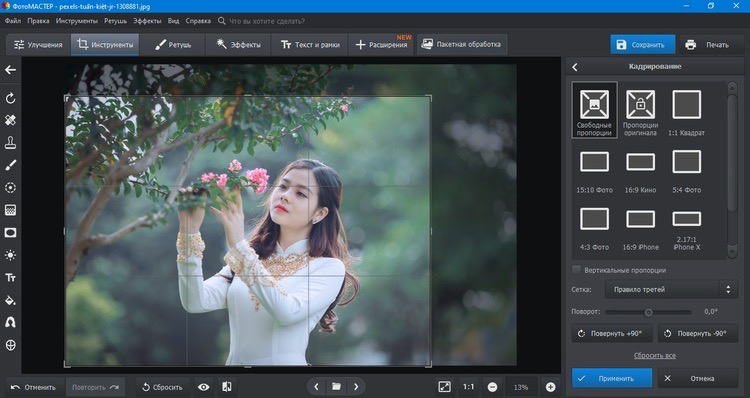Open the Сетка dropdown showing Правило третей

pos(671,289)
